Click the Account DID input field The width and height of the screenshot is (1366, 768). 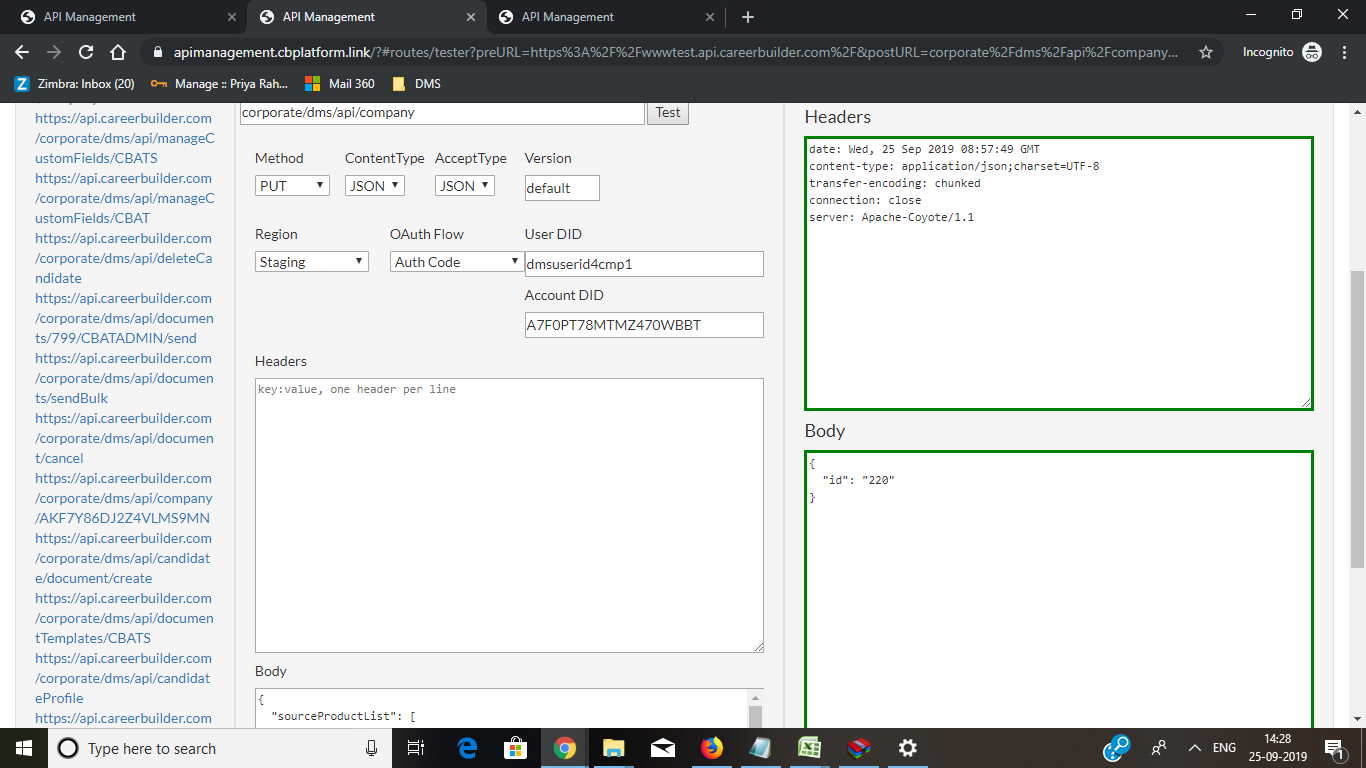point(643,325)
